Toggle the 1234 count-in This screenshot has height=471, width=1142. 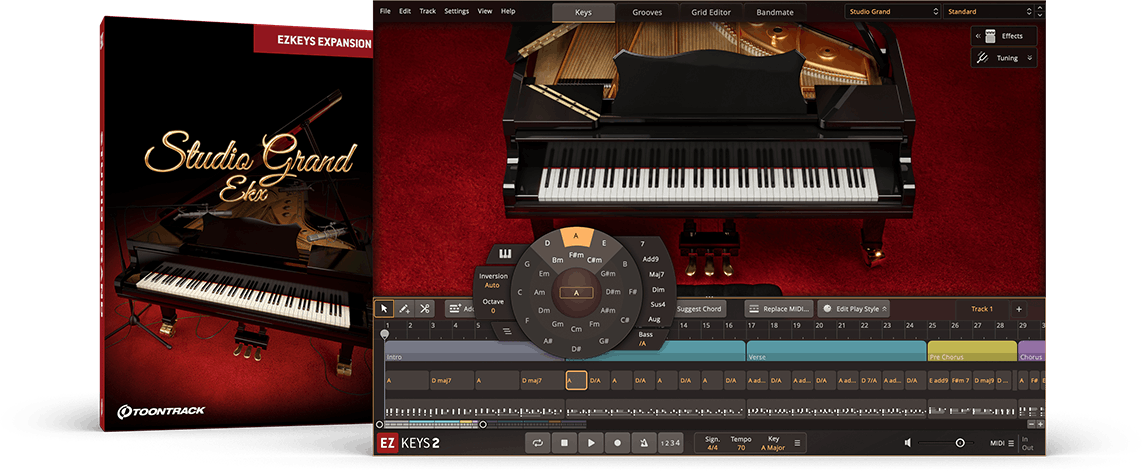pos(670,443)
